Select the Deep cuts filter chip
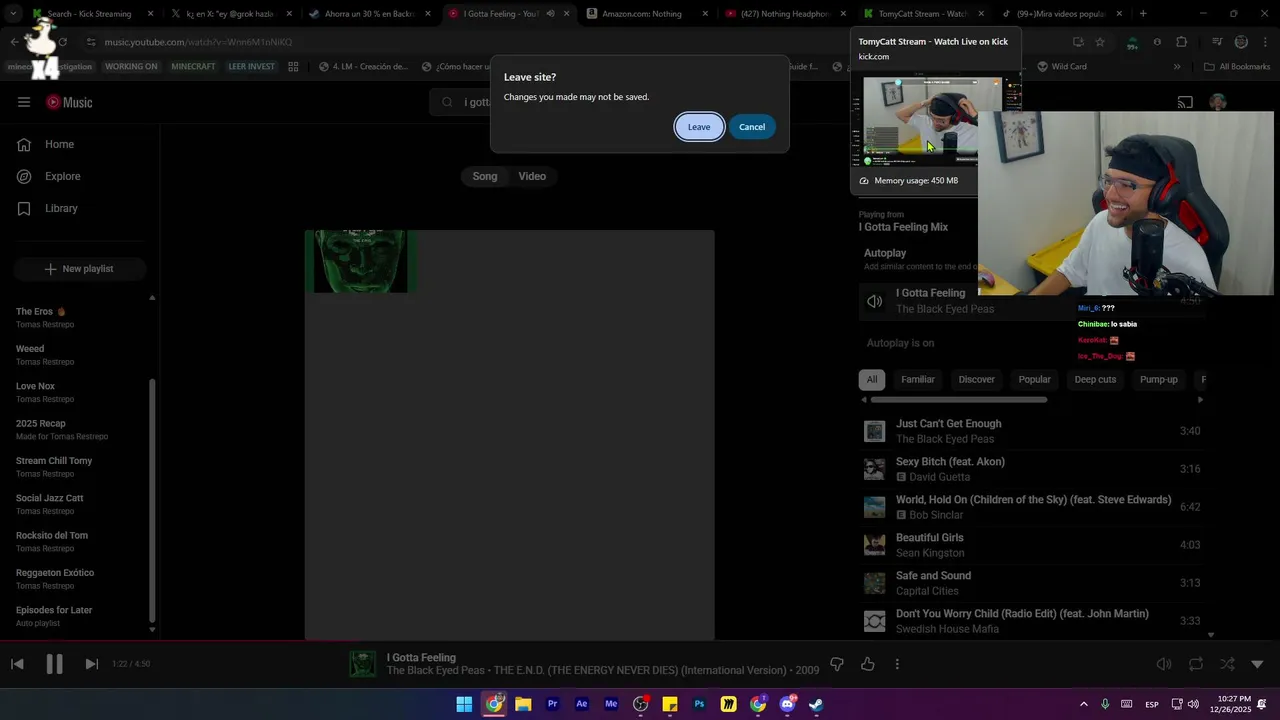 click(x=1095, y=380)
